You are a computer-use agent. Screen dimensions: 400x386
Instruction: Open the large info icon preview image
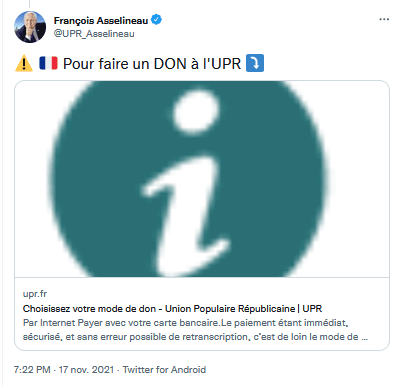(202, 179)
